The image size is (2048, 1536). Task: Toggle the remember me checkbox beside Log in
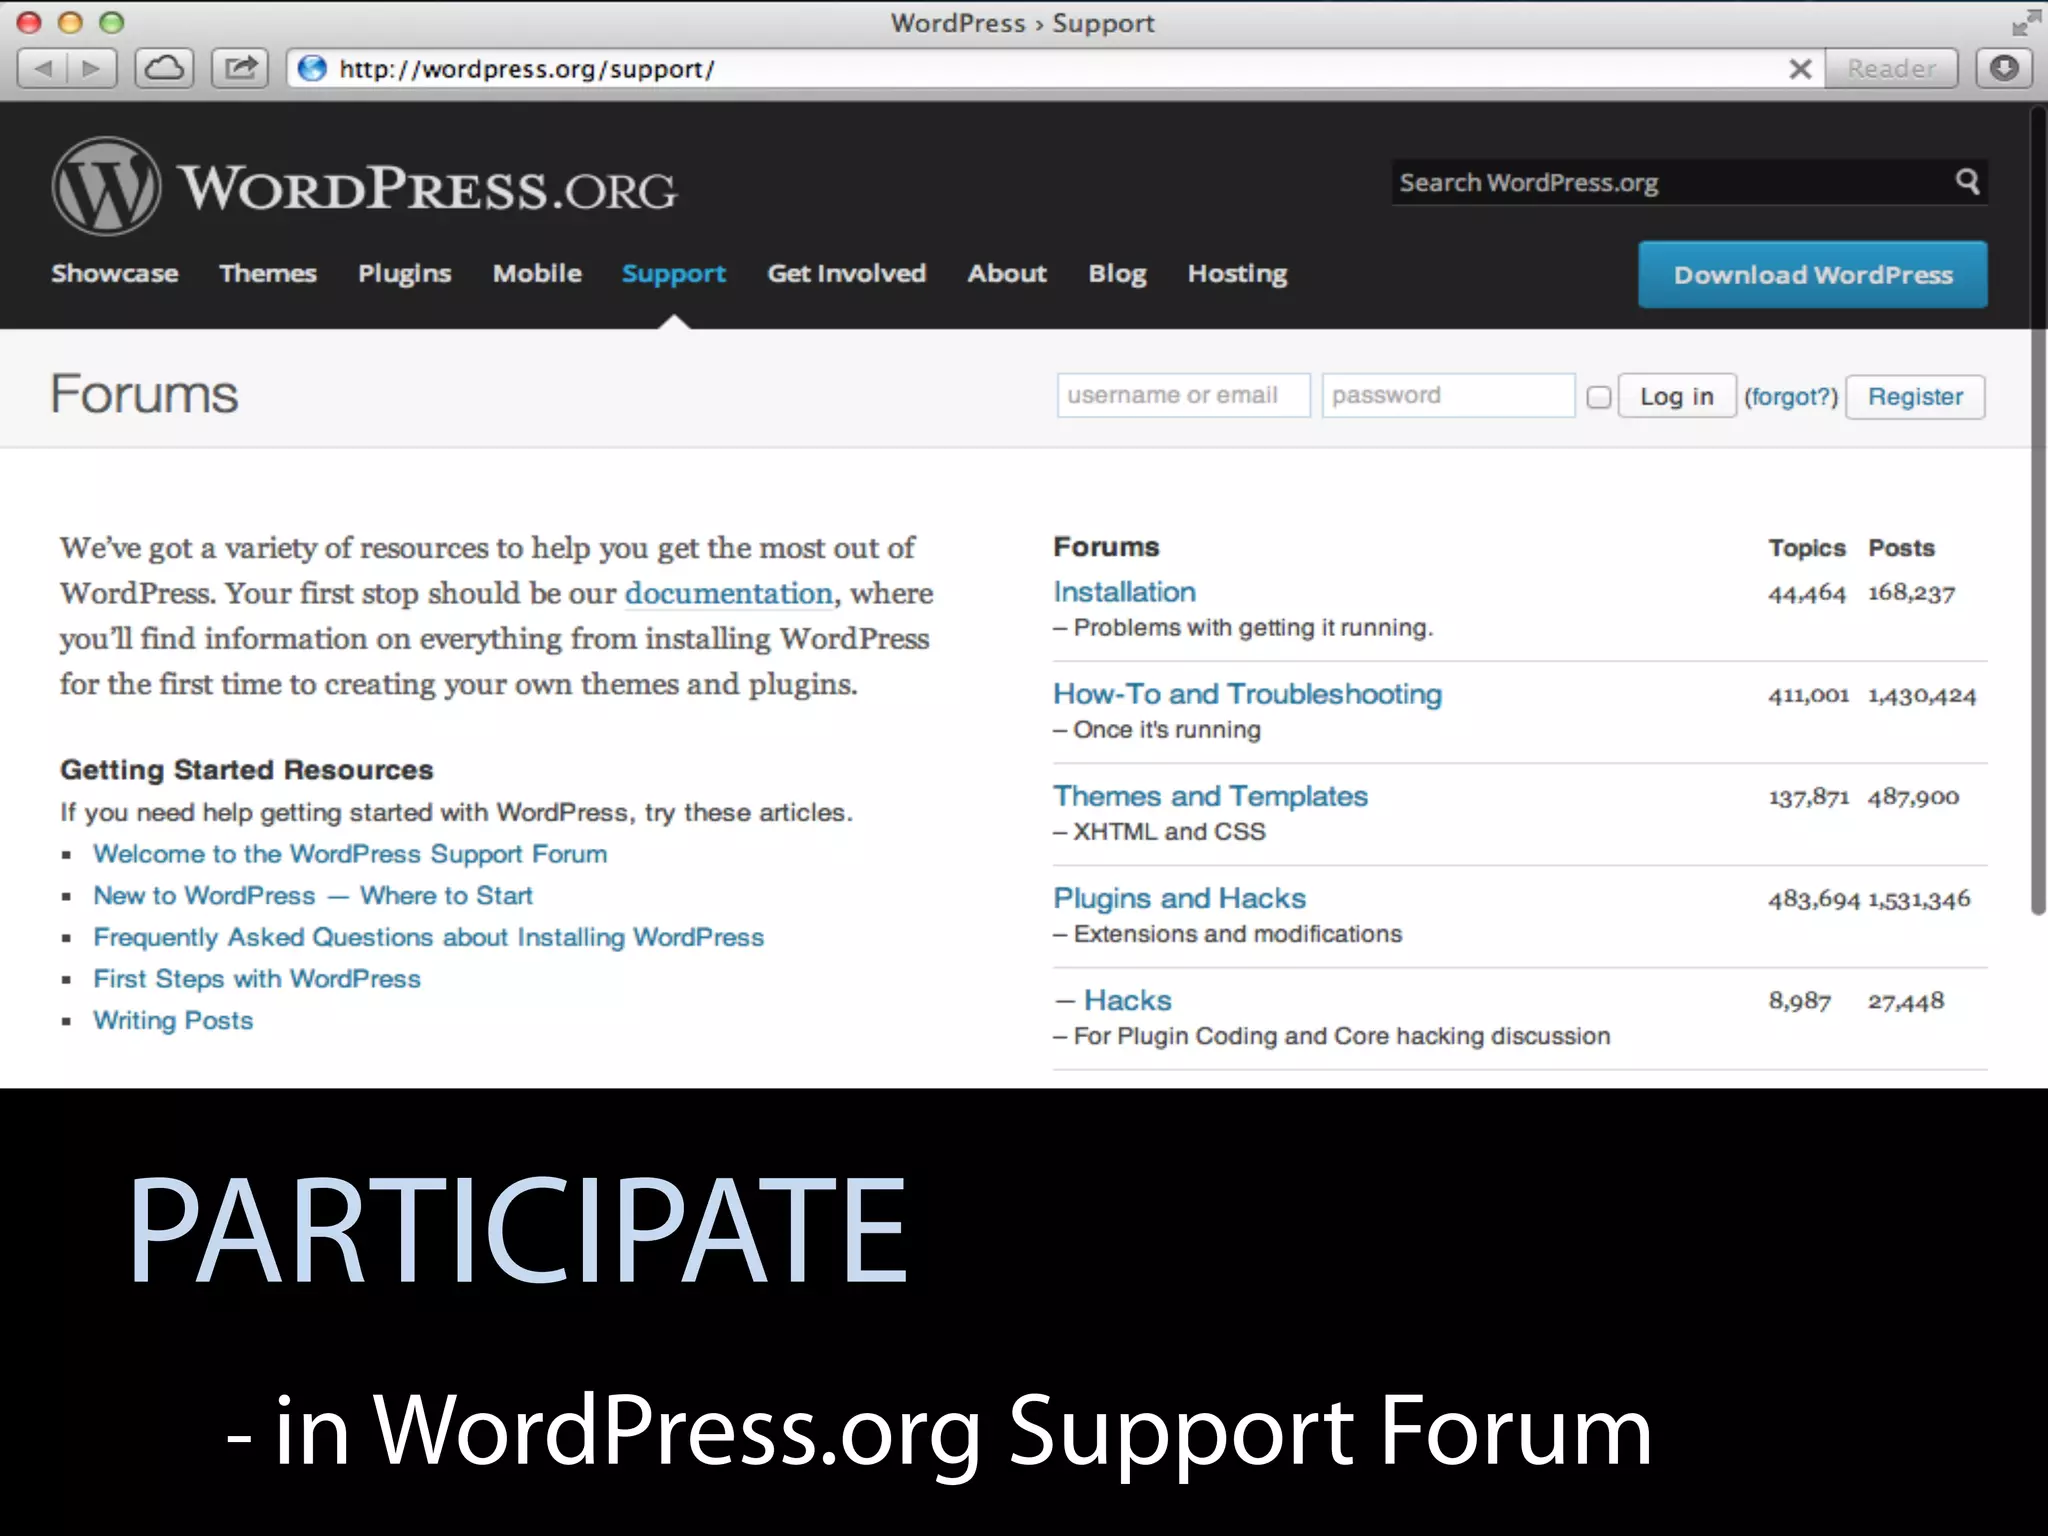pyautogui.click(x=1599, y=397)
